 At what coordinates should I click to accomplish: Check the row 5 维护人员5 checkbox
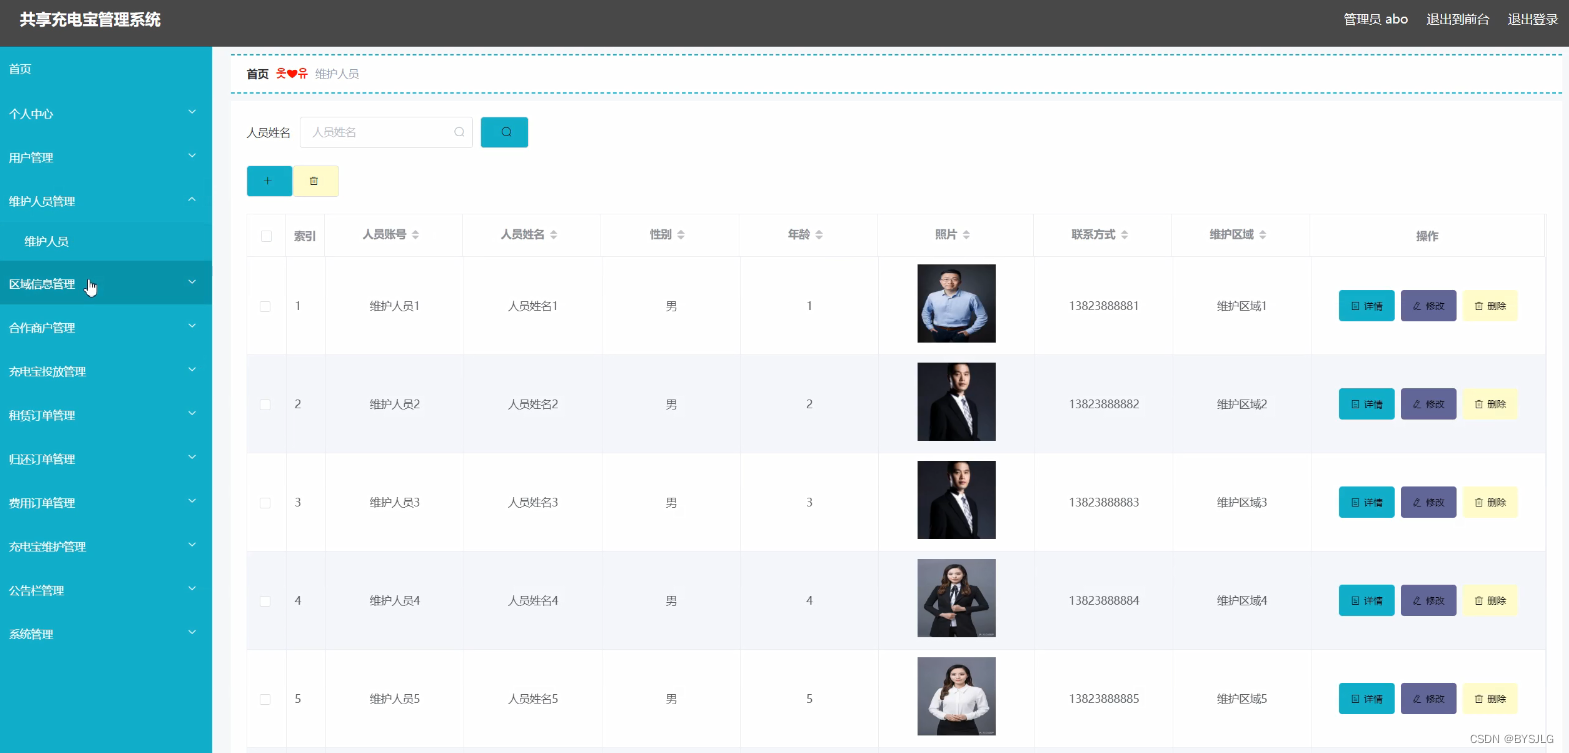265,699
